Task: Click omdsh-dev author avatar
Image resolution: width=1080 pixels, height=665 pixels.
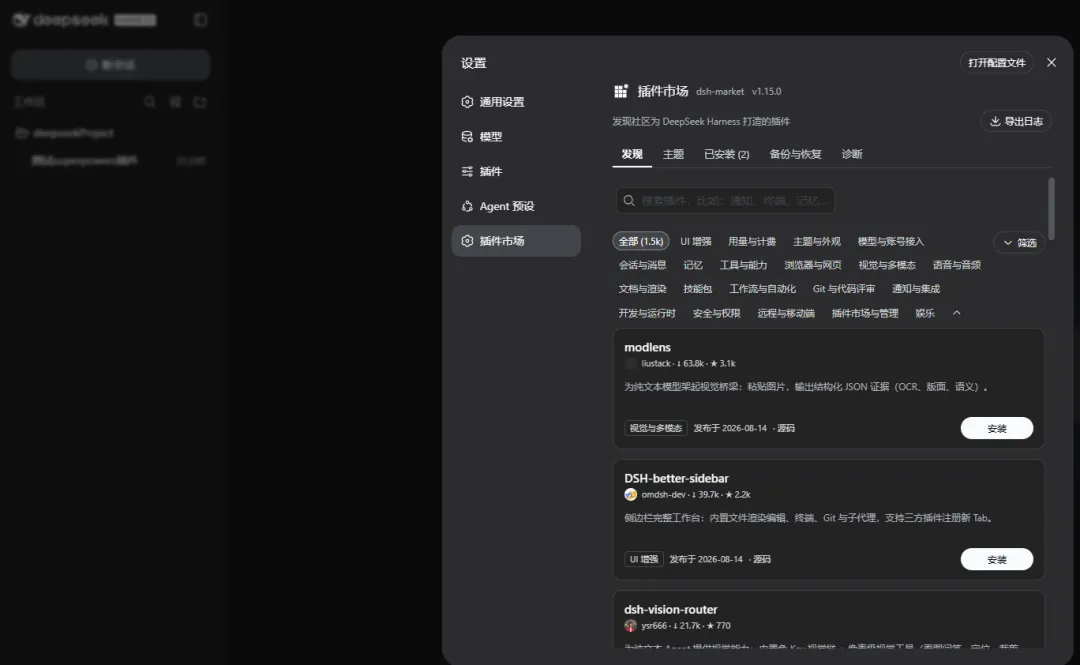Action: click(630, 494)
